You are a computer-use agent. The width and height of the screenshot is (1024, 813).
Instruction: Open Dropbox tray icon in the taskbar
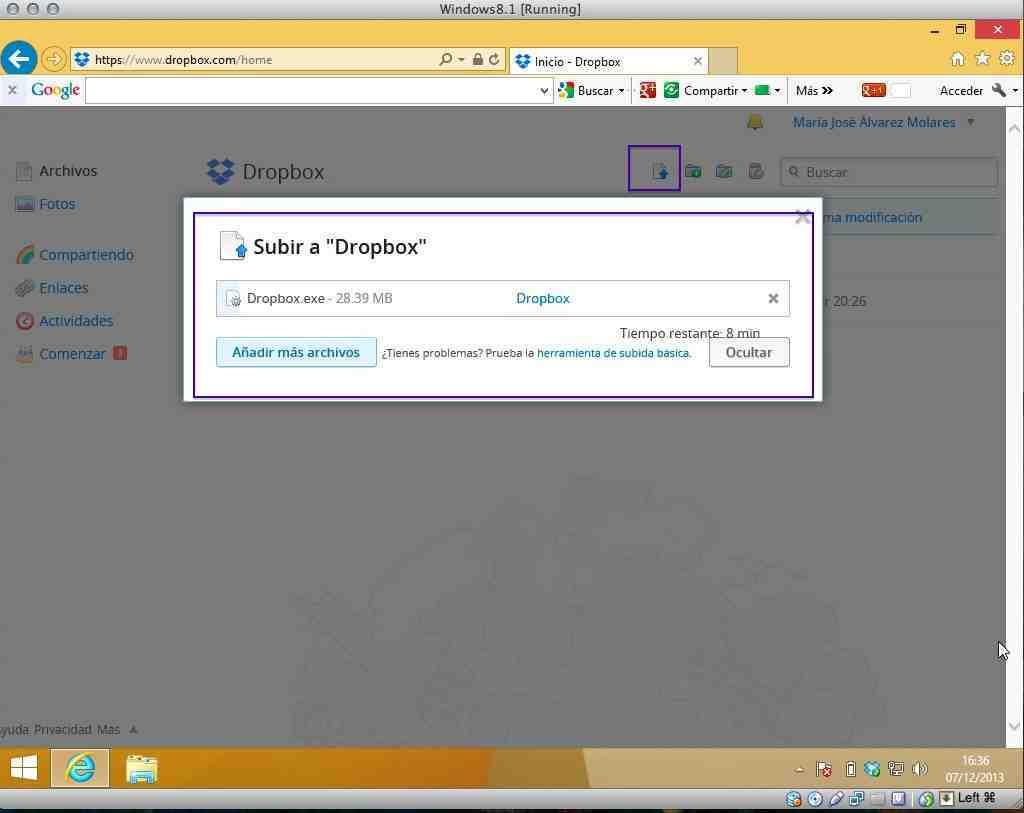(x=872, y=769)
